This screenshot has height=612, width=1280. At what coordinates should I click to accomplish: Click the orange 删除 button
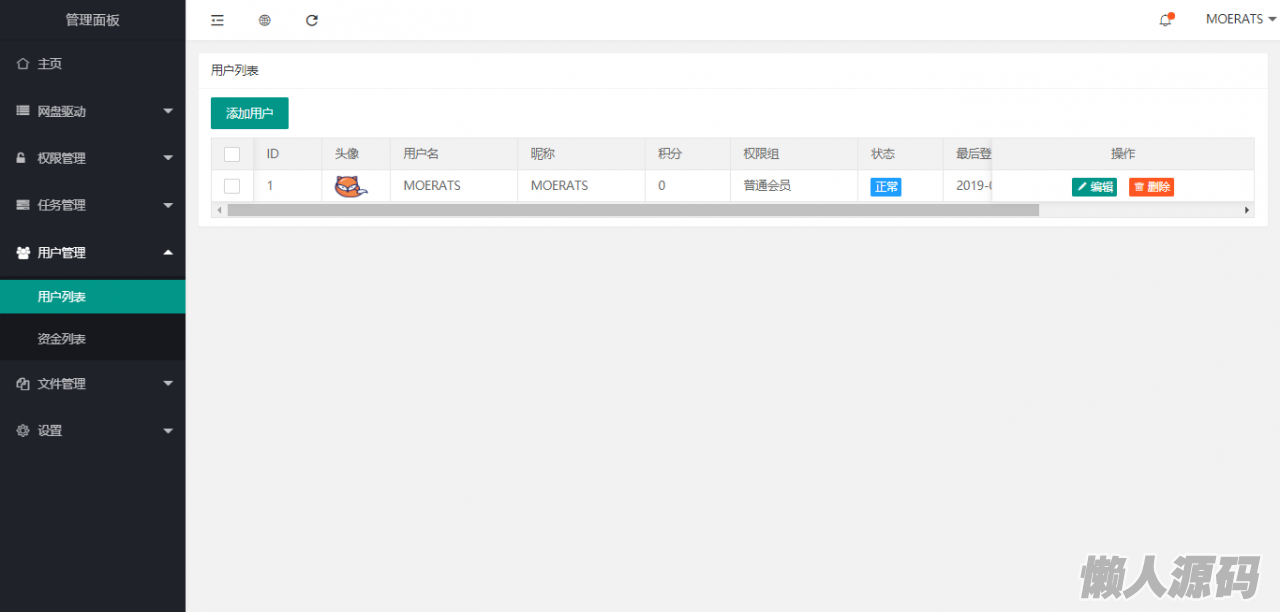click(x=1151, y=187)
